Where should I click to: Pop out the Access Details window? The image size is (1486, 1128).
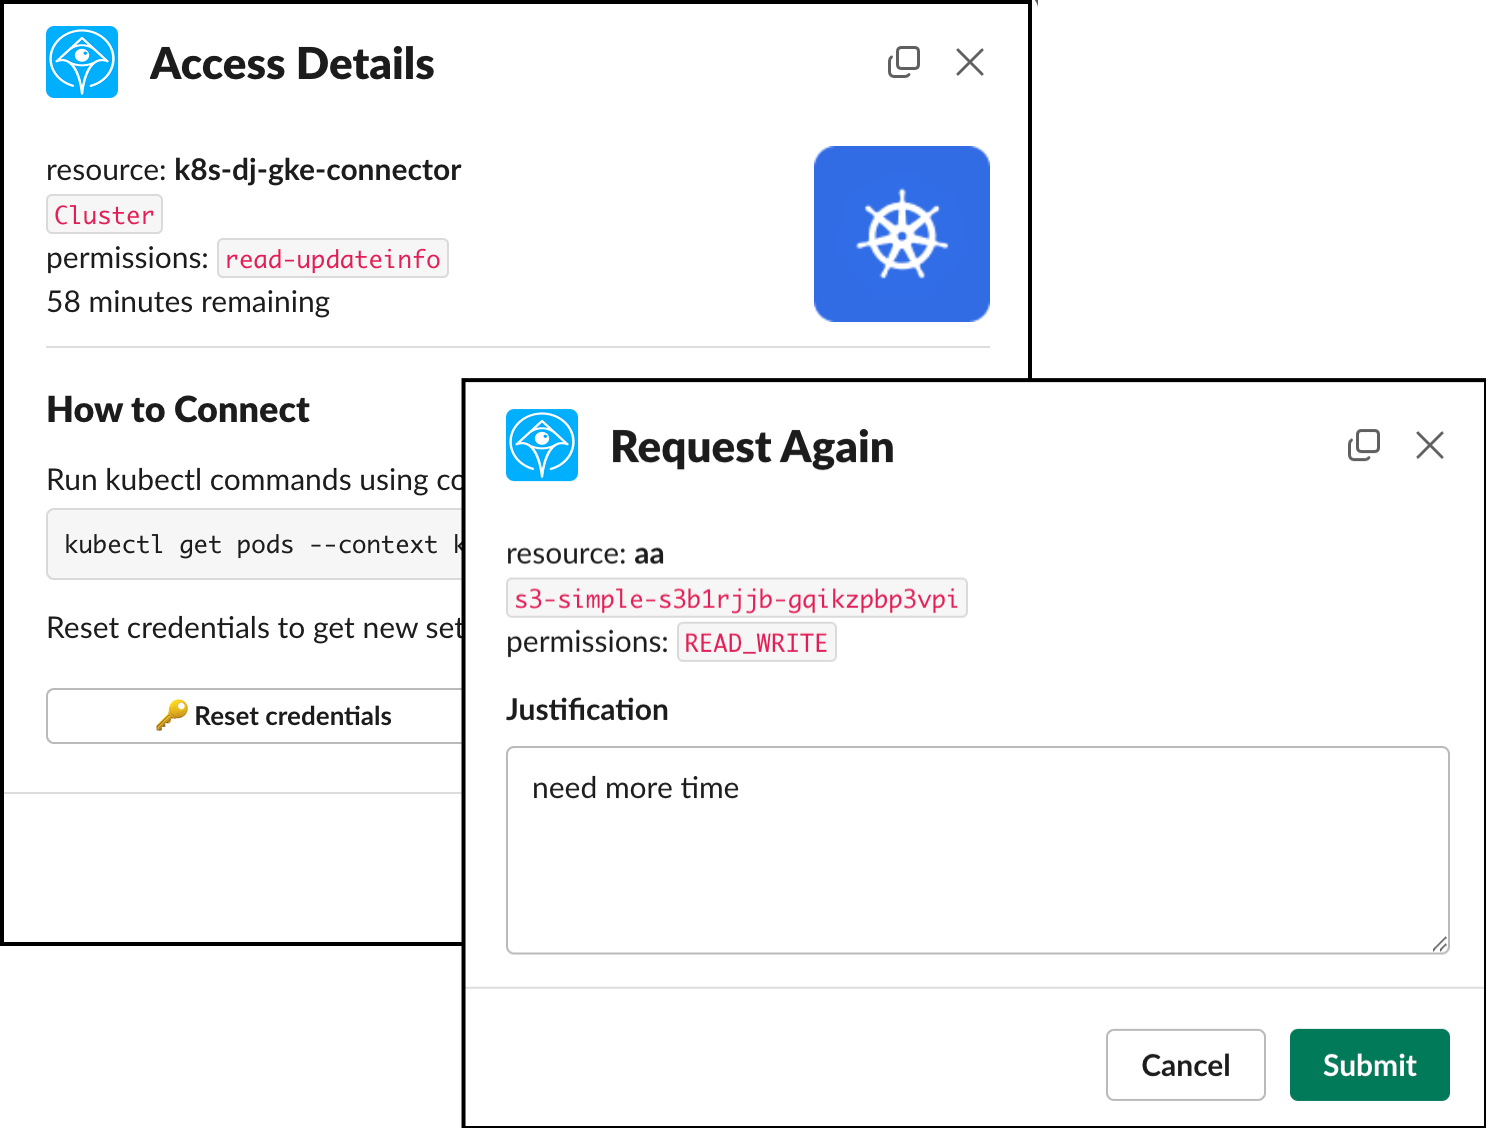(x=903, y=62)
